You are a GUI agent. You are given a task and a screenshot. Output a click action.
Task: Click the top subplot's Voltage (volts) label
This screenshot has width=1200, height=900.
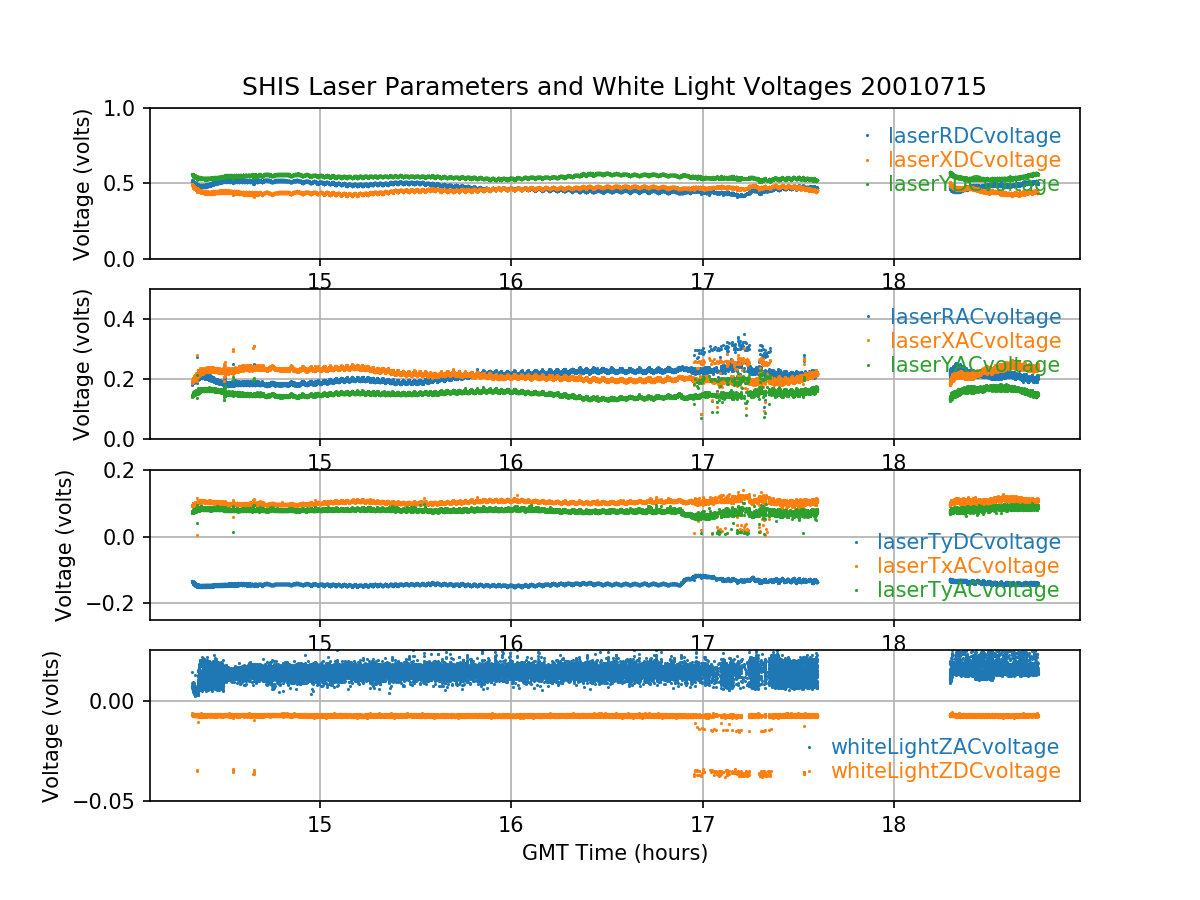(x=82, y=184)
